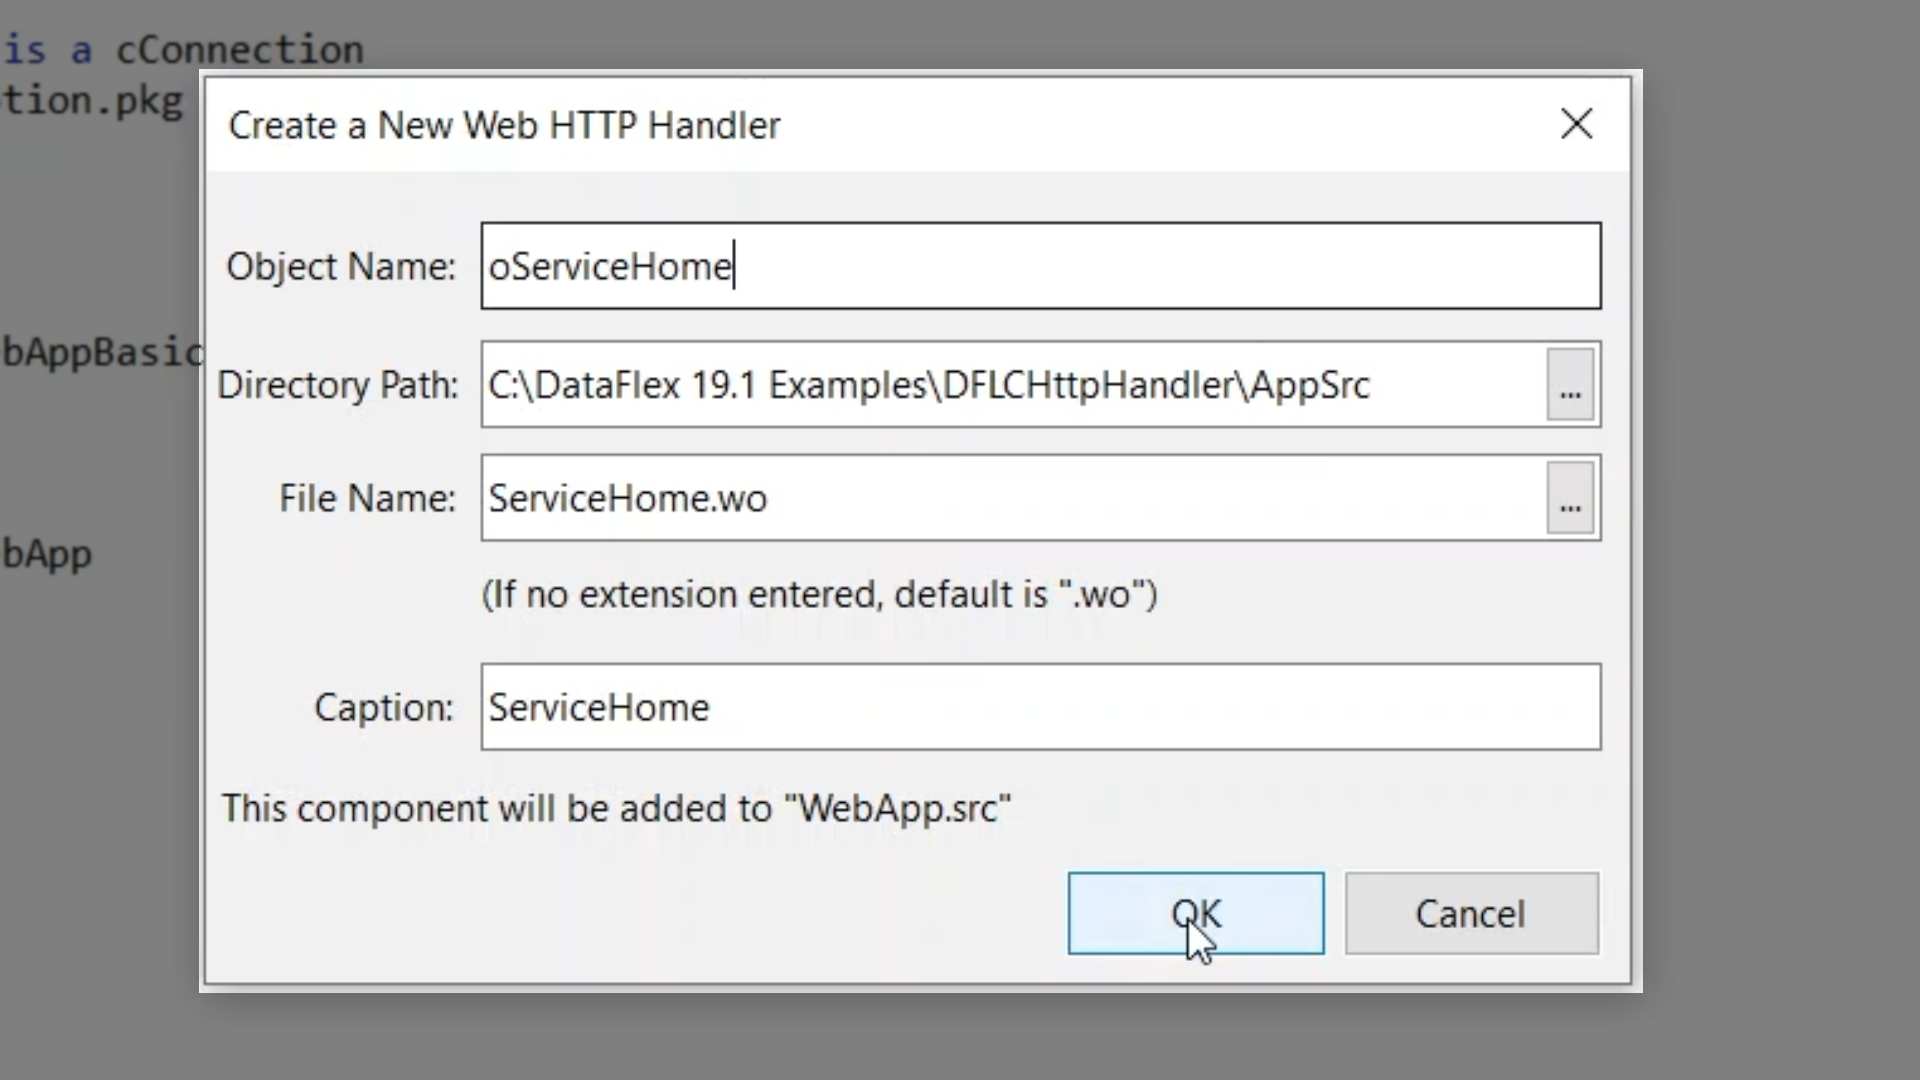The image size is (1920, 1080).
Task: Click the 'cConnection' text in background code
Action: 239,49
